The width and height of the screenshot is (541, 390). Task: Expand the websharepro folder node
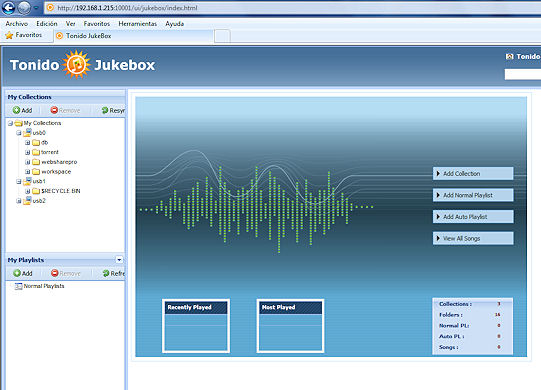click(x=28, y=162)
